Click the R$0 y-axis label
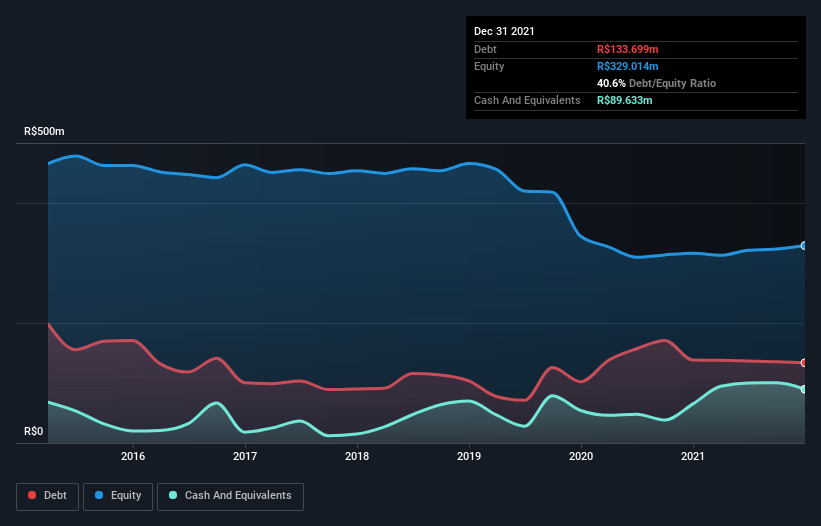 [x=34, y=432]
